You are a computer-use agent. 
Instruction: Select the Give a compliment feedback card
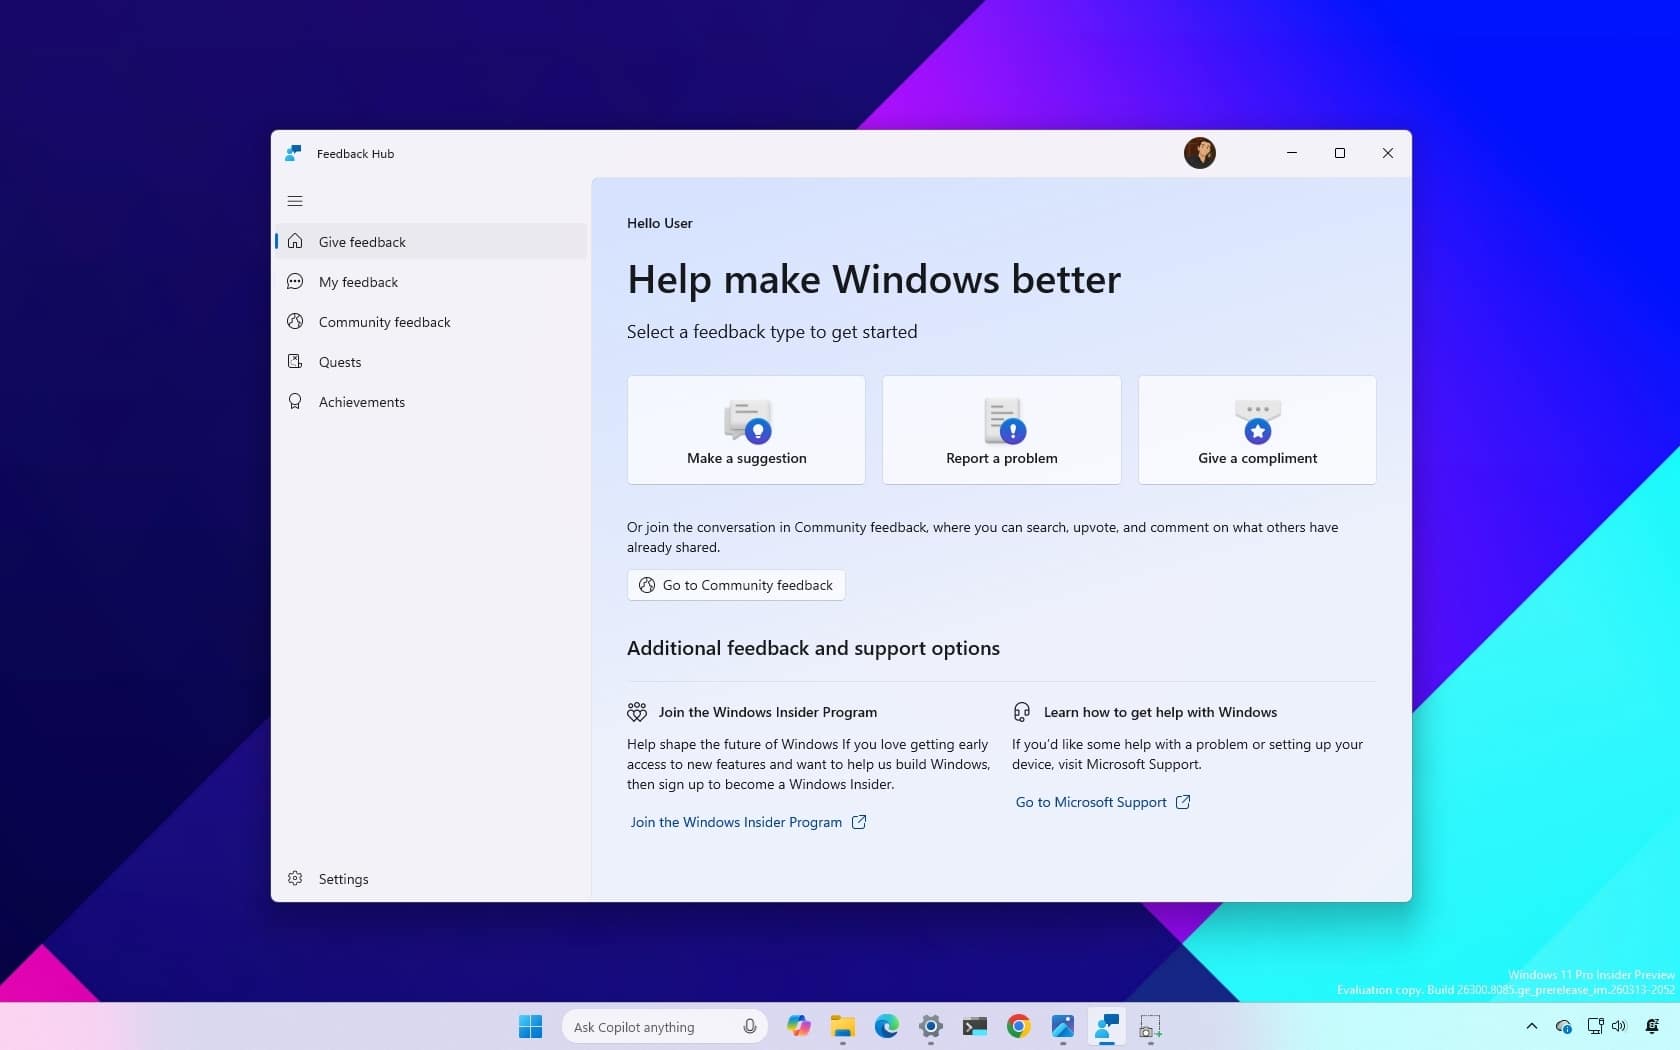[1257, 430]
